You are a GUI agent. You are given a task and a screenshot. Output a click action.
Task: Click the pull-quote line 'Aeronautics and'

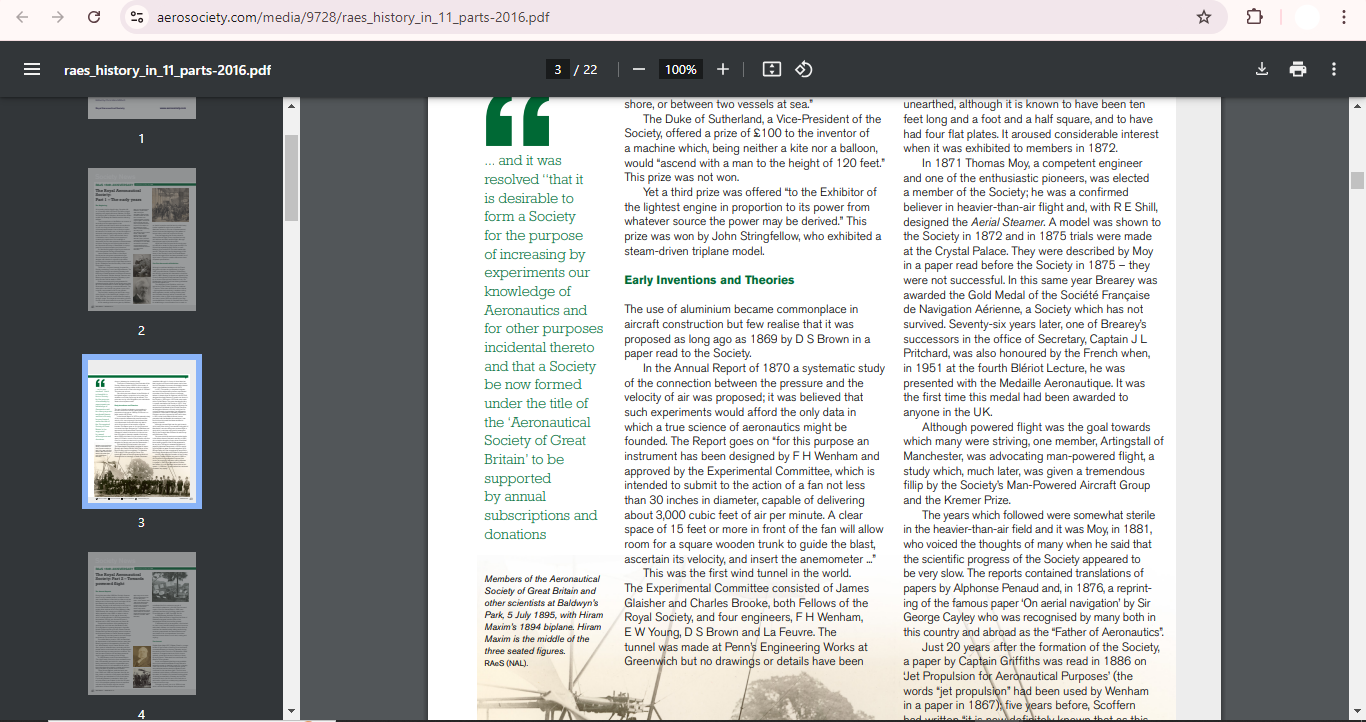click(x=536, y=310)
